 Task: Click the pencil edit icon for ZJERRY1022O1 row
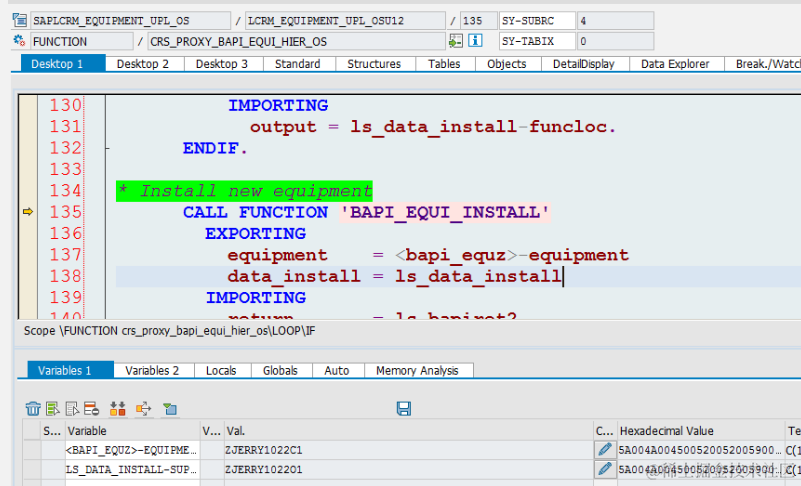coord(604,469)
